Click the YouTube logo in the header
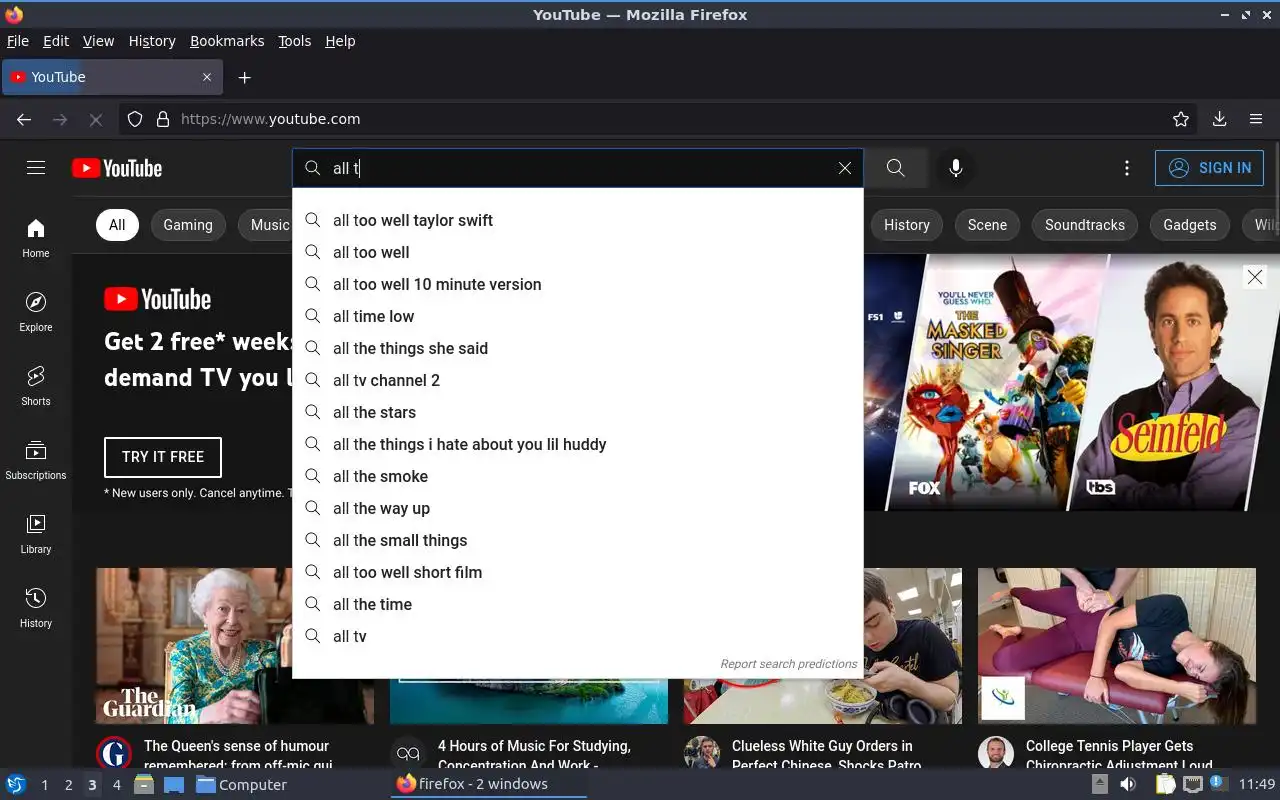This screenshot has width=1280, height=800. click(117, 168)
